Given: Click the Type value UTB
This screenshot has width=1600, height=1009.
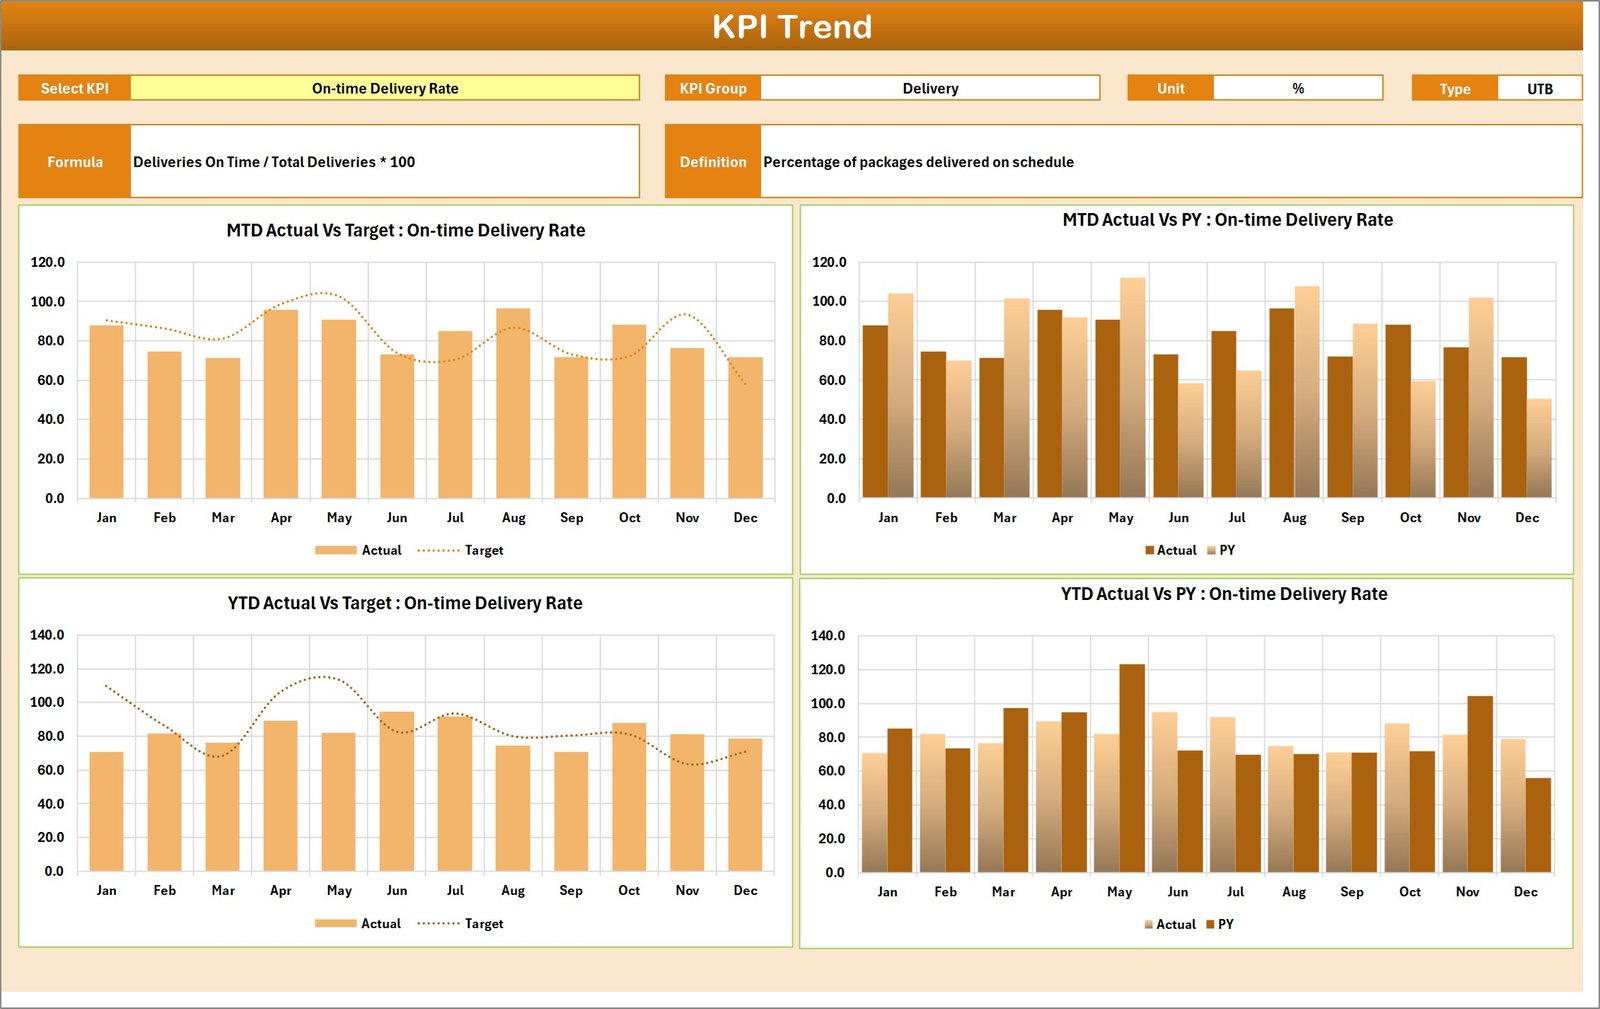Looking at the screenshot, I should point(1540,88).
